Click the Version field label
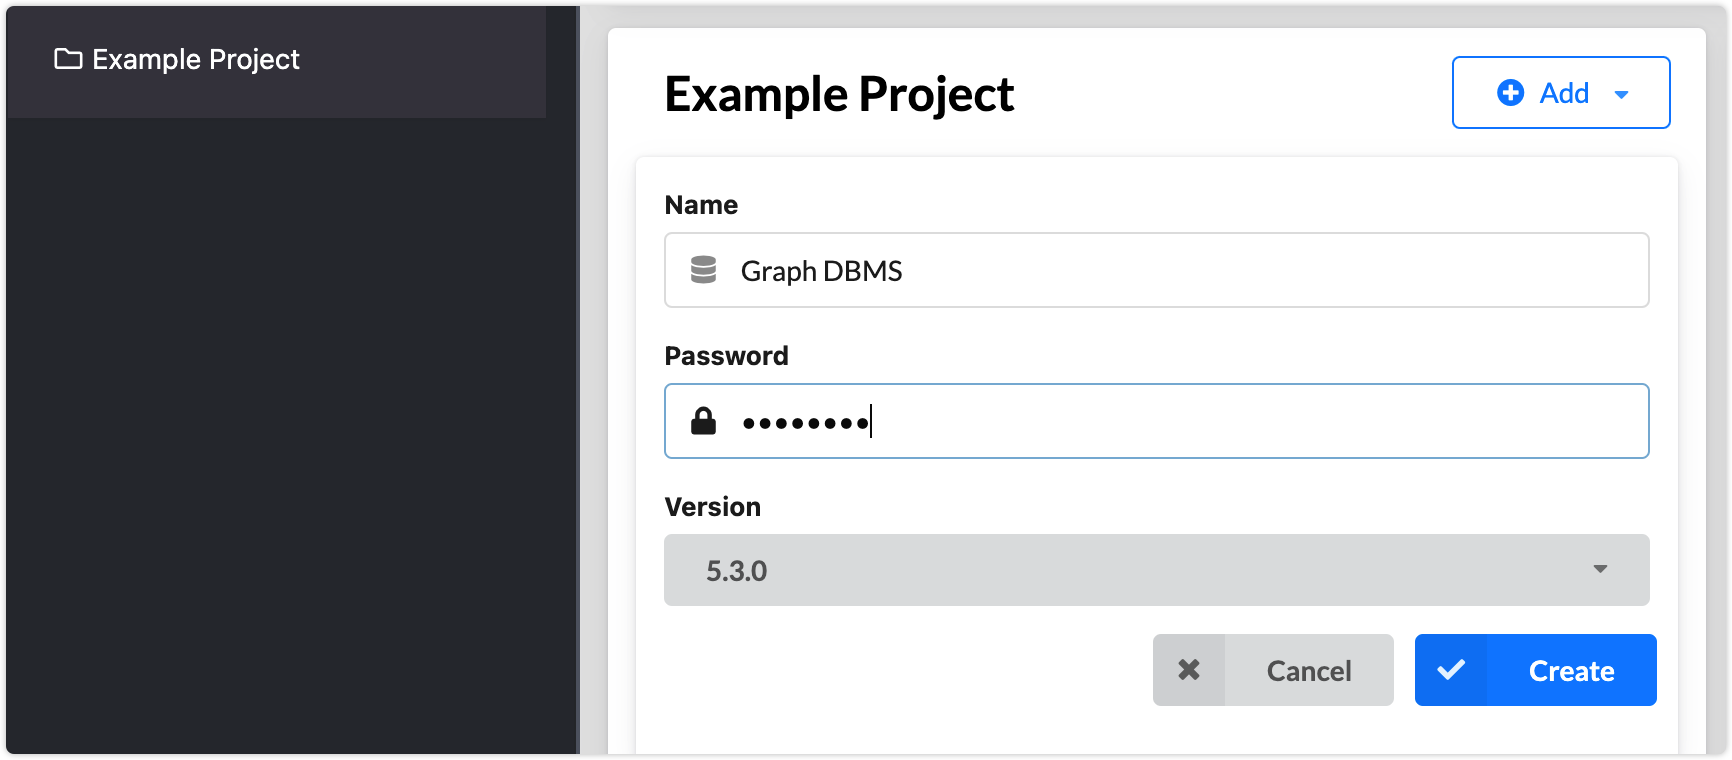This screenshot has width=1732, height=760. point(712,507)
